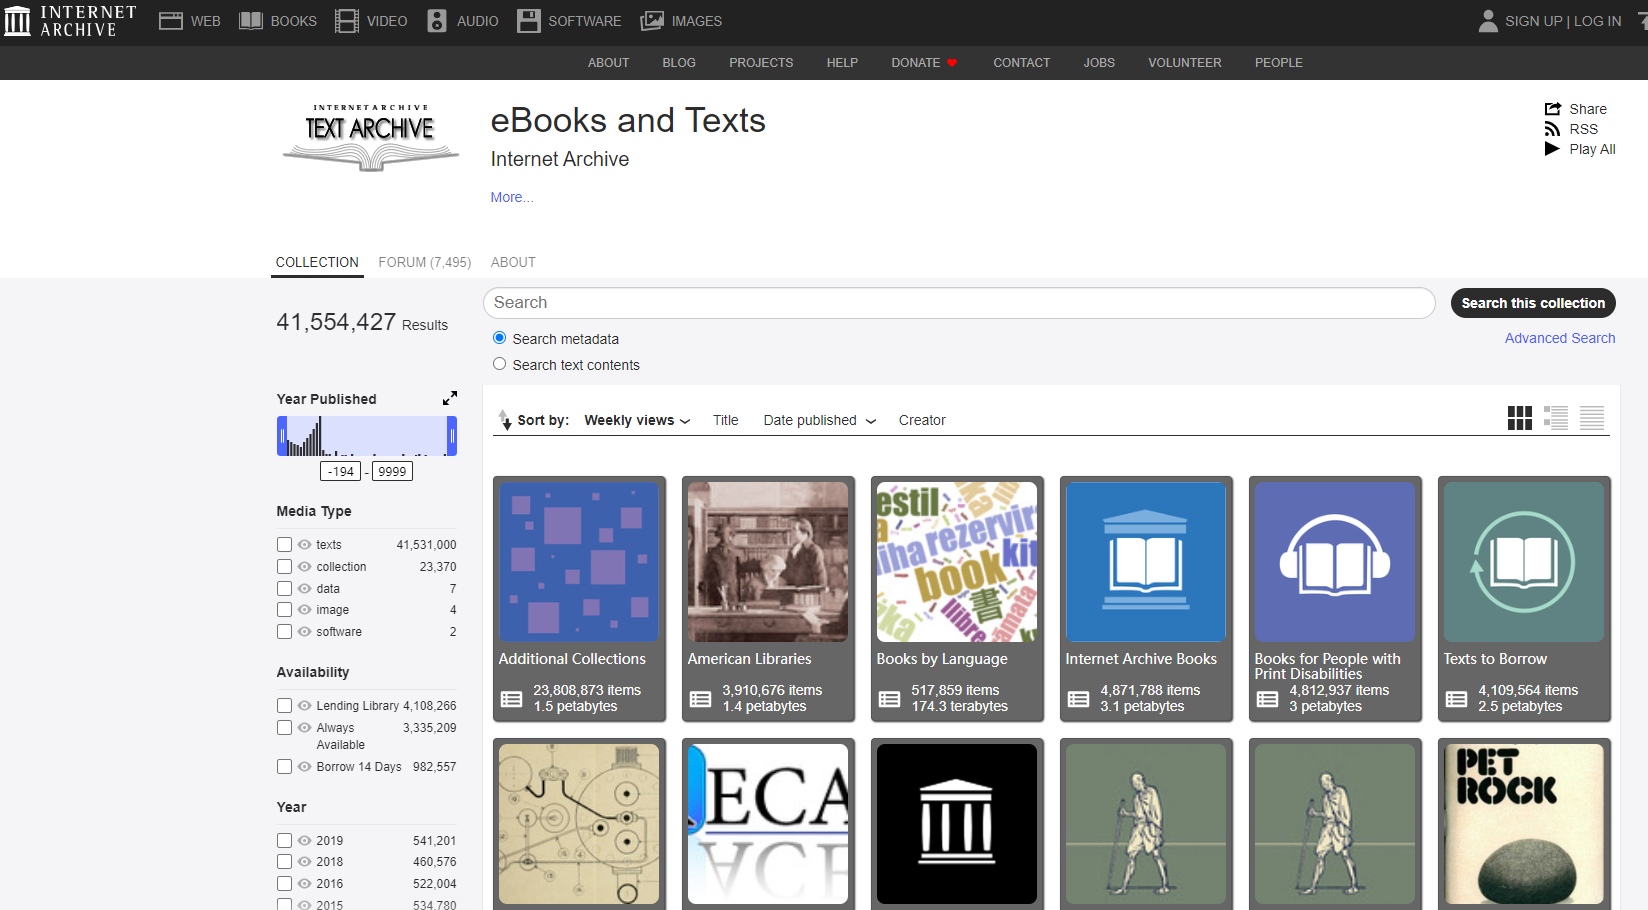Check the collection media type checkbox
Screen dimensions: 1648x910
[x=284, y=567]
